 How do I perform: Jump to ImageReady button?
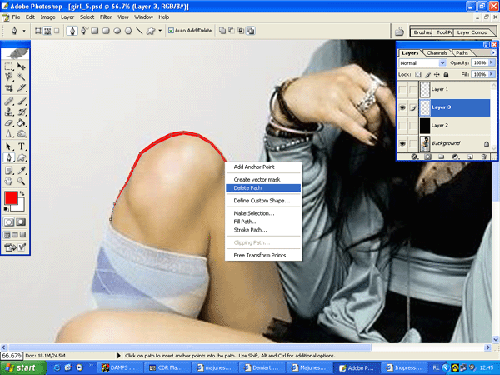tap(15, 247)
